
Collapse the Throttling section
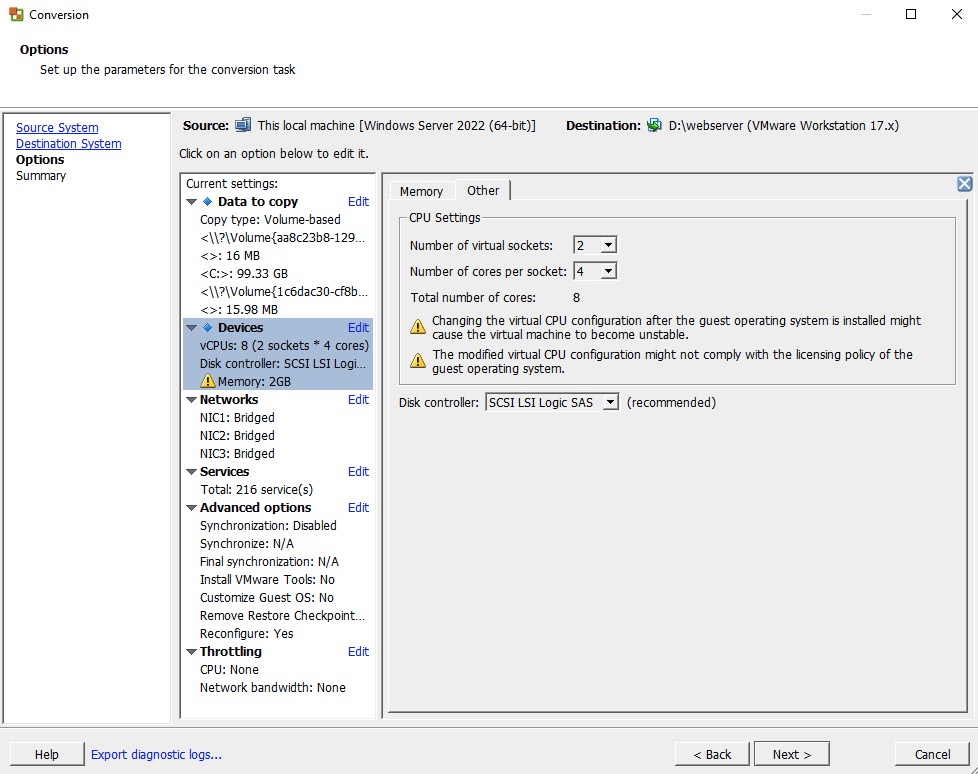(191, 652)
